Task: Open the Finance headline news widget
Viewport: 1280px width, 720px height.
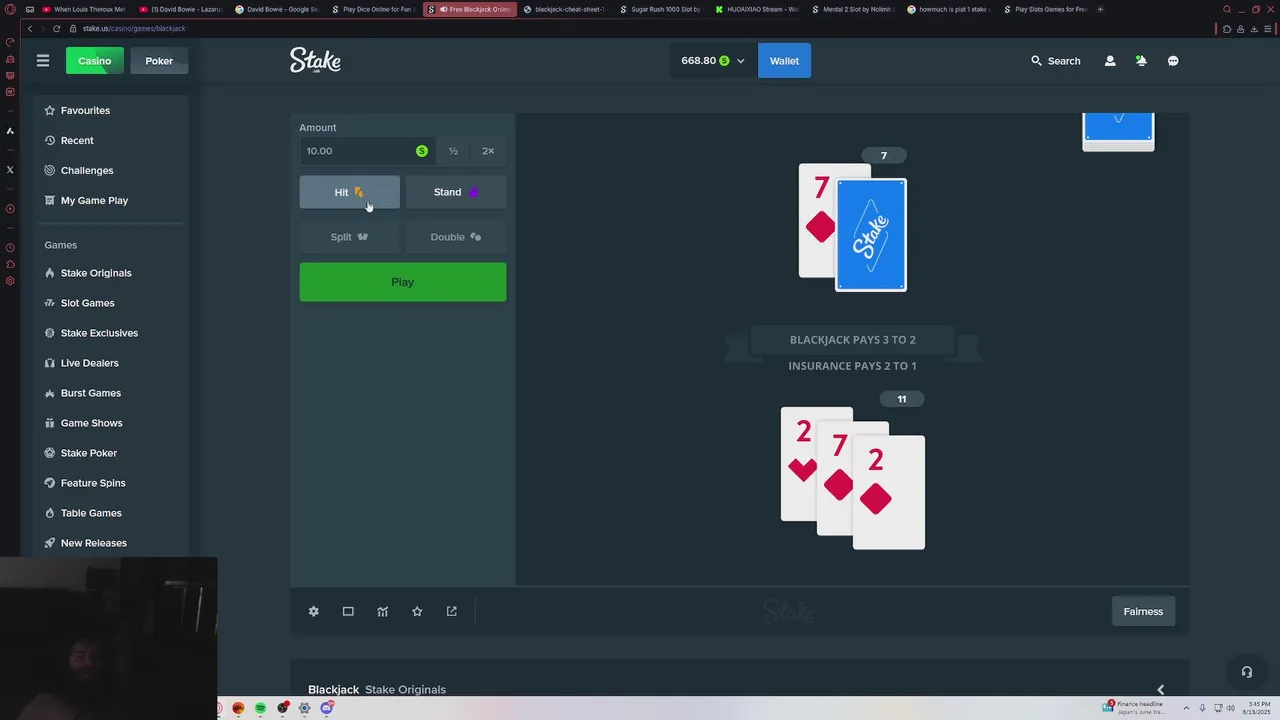Action: pos(1133,708)
